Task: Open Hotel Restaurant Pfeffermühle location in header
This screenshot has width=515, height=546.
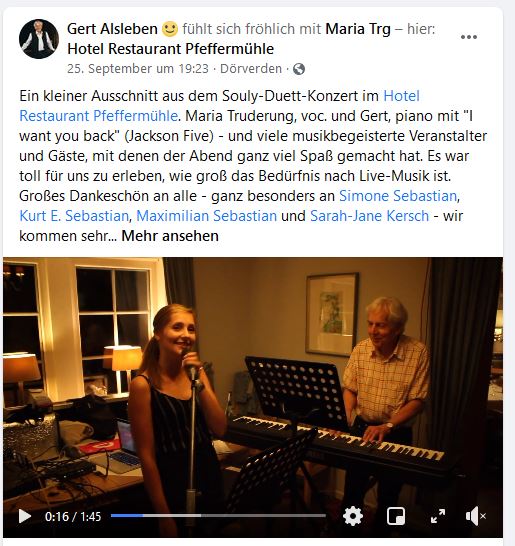Action: pos(171,49)
